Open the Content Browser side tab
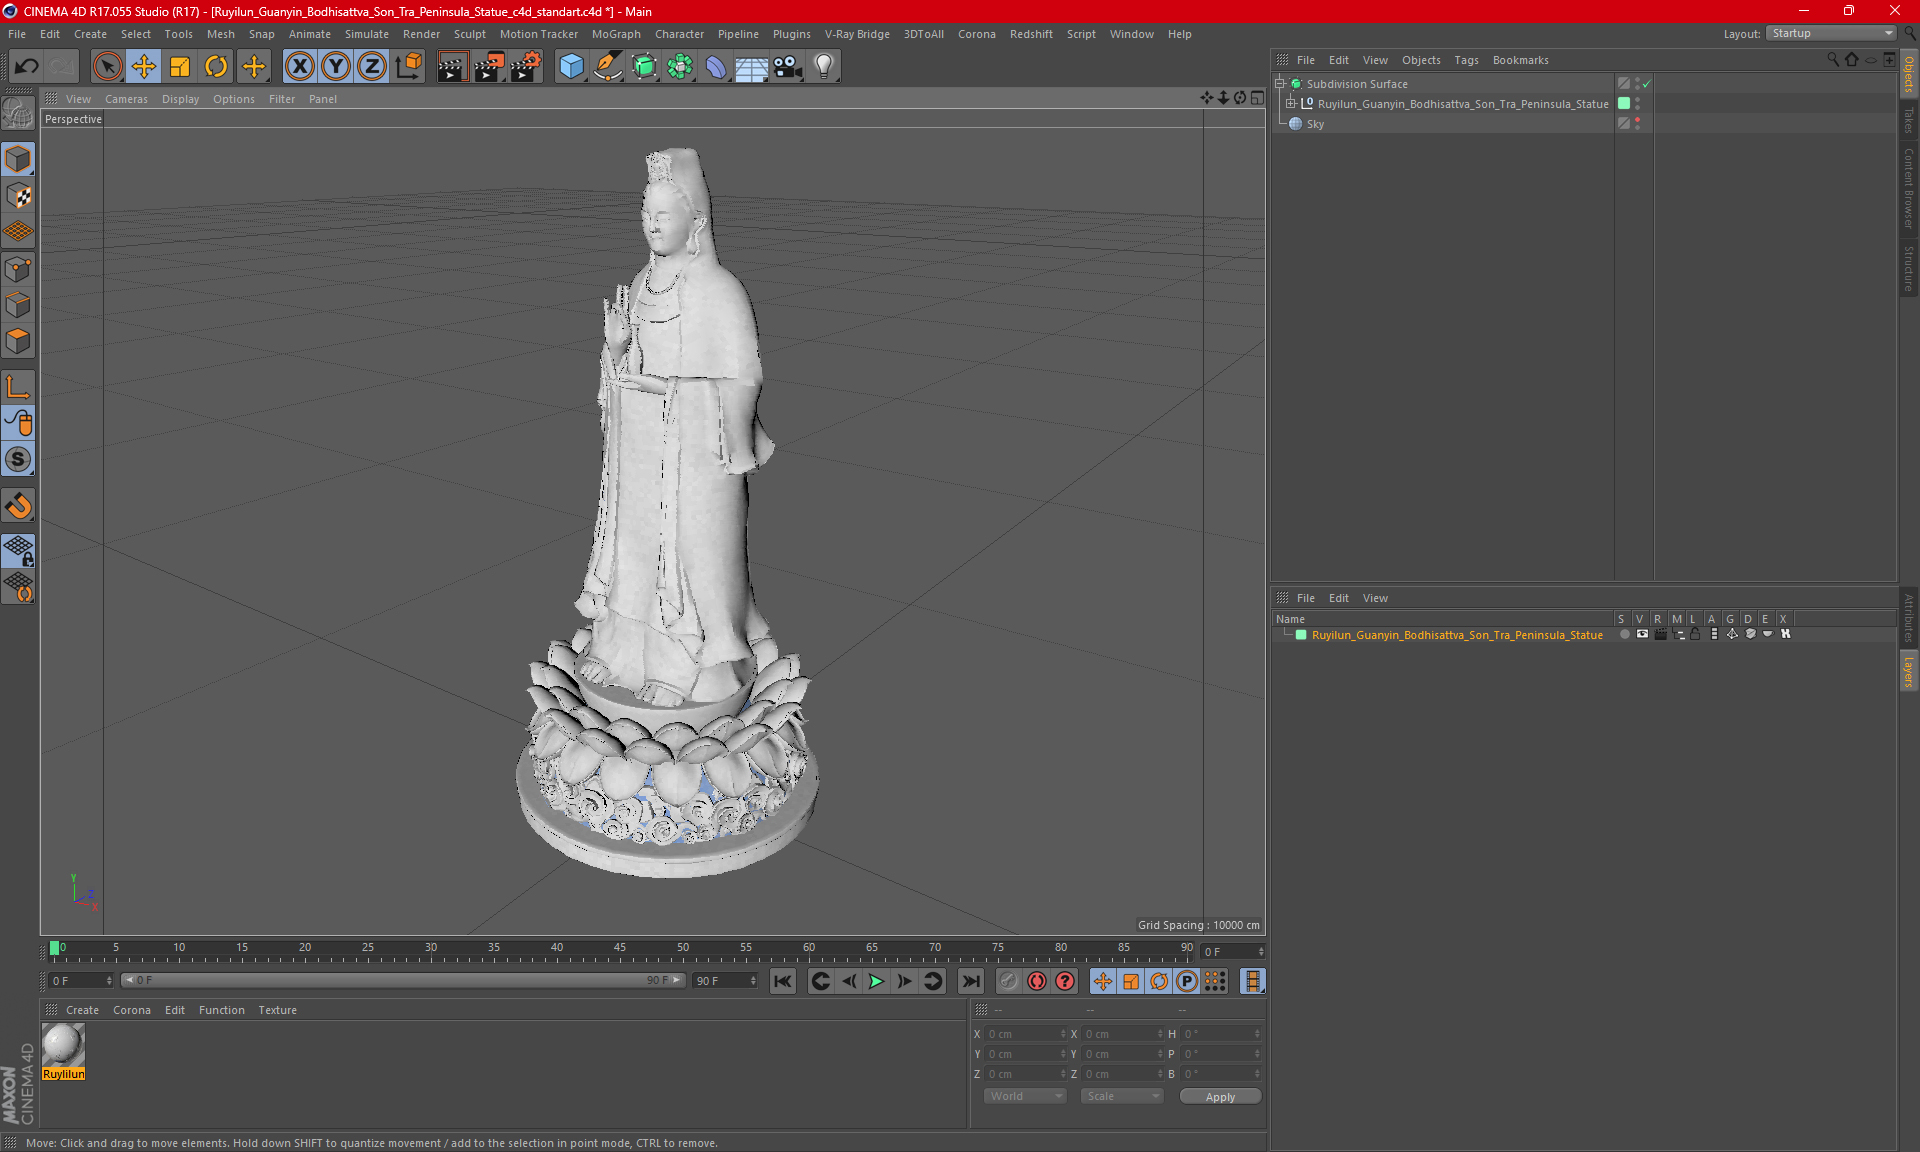Viewport: 1920px width, 1152px height. 1909,189
